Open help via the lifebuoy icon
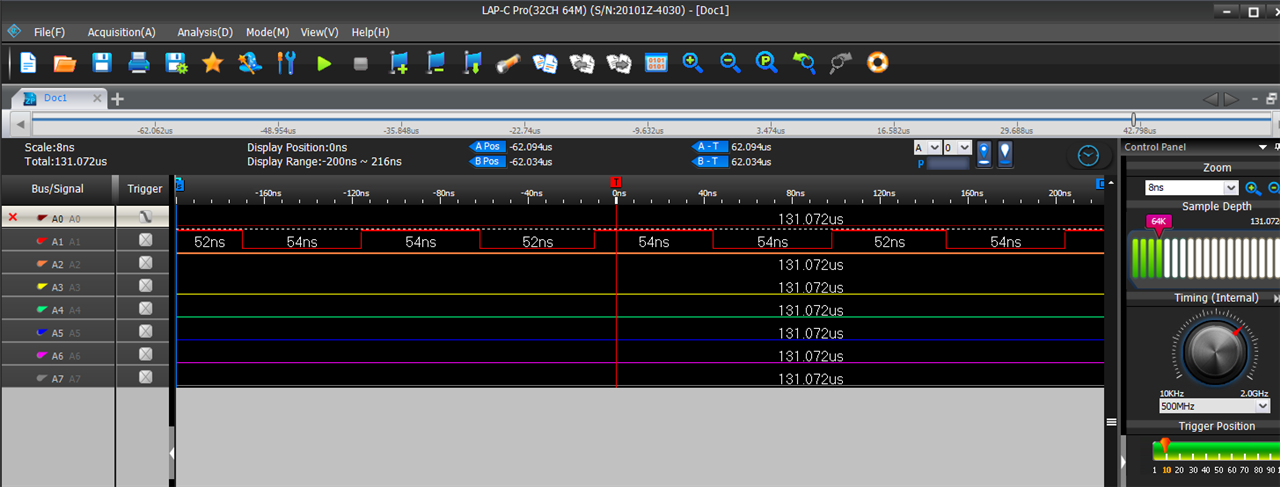Screen dimensions: 1280x487 878,63
